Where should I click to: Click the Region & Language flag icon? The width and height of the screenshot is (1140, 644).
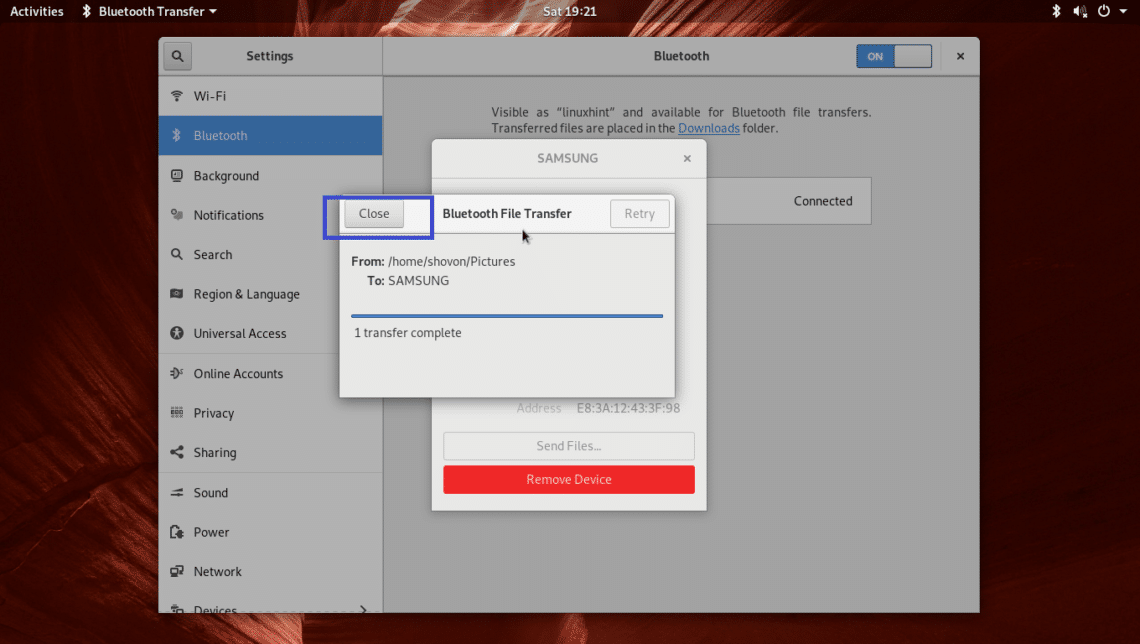[177, 294]
